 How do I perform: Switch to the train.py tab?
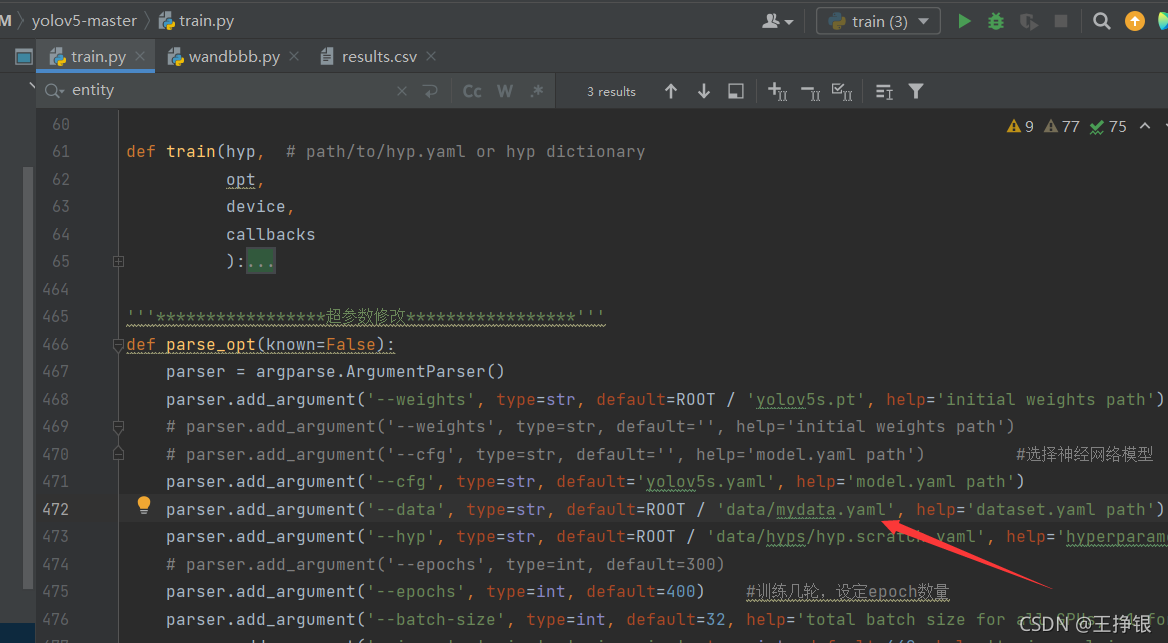[98, 57]
